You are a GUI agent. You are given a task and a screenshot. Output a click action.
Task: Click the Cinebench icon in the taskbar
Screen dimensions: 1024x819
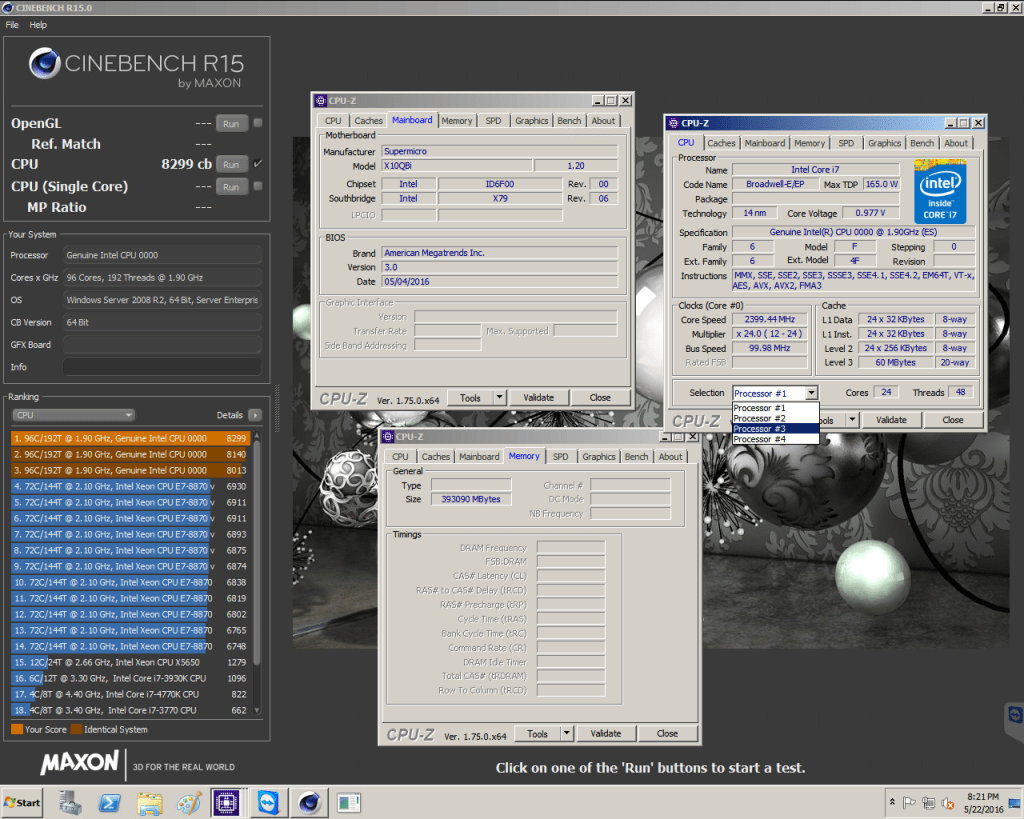pos(307,802)
